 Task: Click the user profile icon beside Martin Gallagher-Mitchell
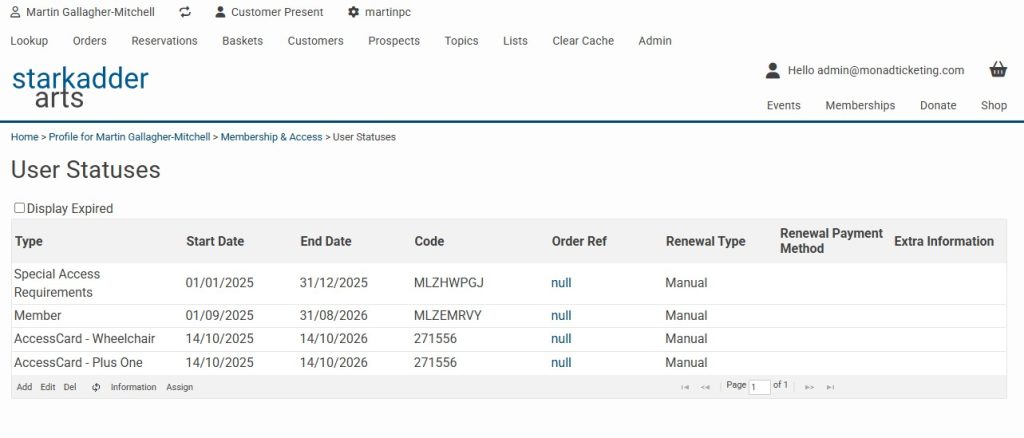click(15, 12)
